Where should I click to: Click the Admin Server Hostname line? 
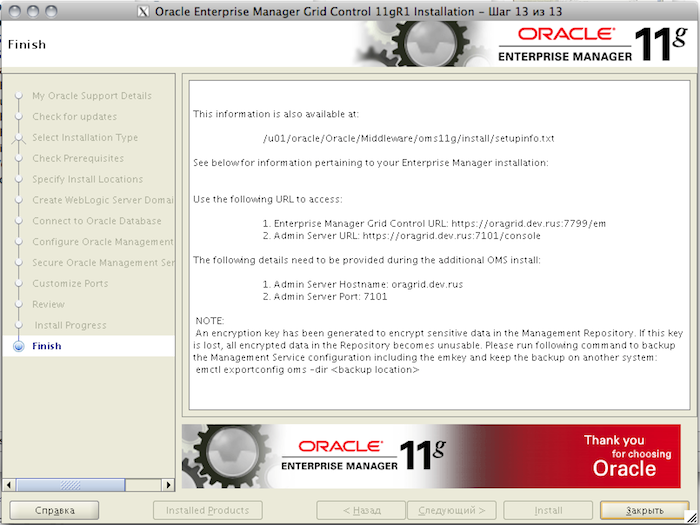click(362, 284)
